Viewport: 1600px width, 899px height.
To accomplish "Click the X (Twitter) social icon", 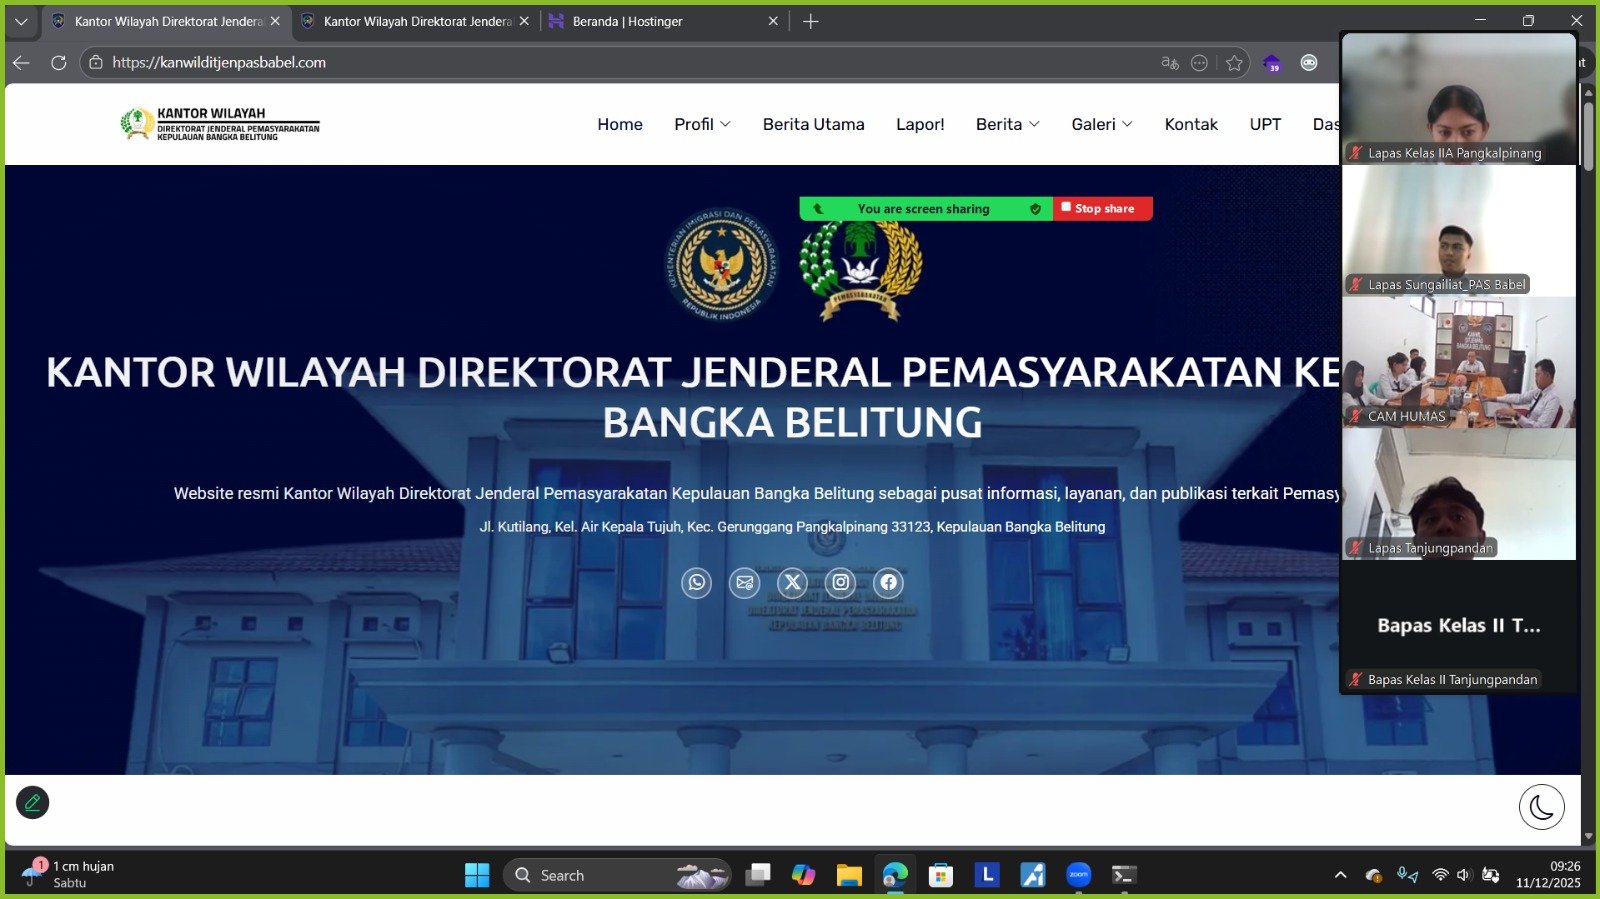I will point(792,582).
